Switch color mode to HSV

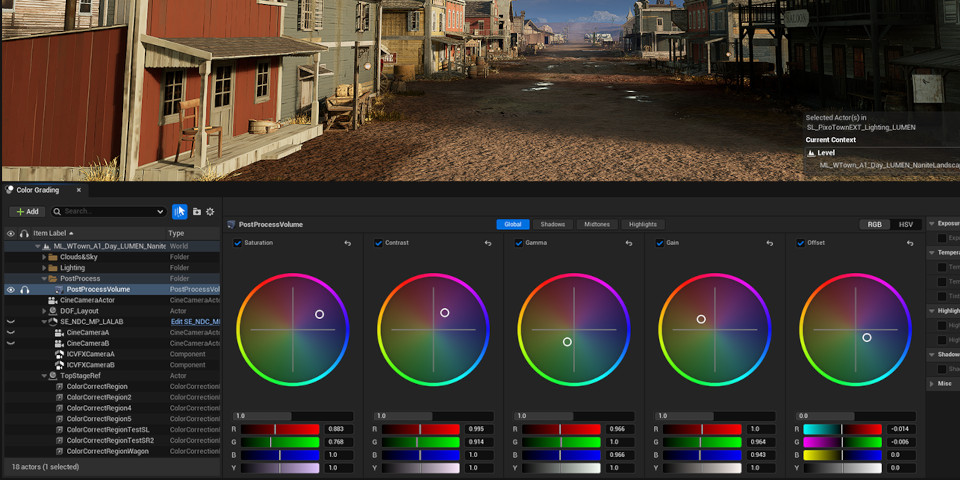coord(905,225)
